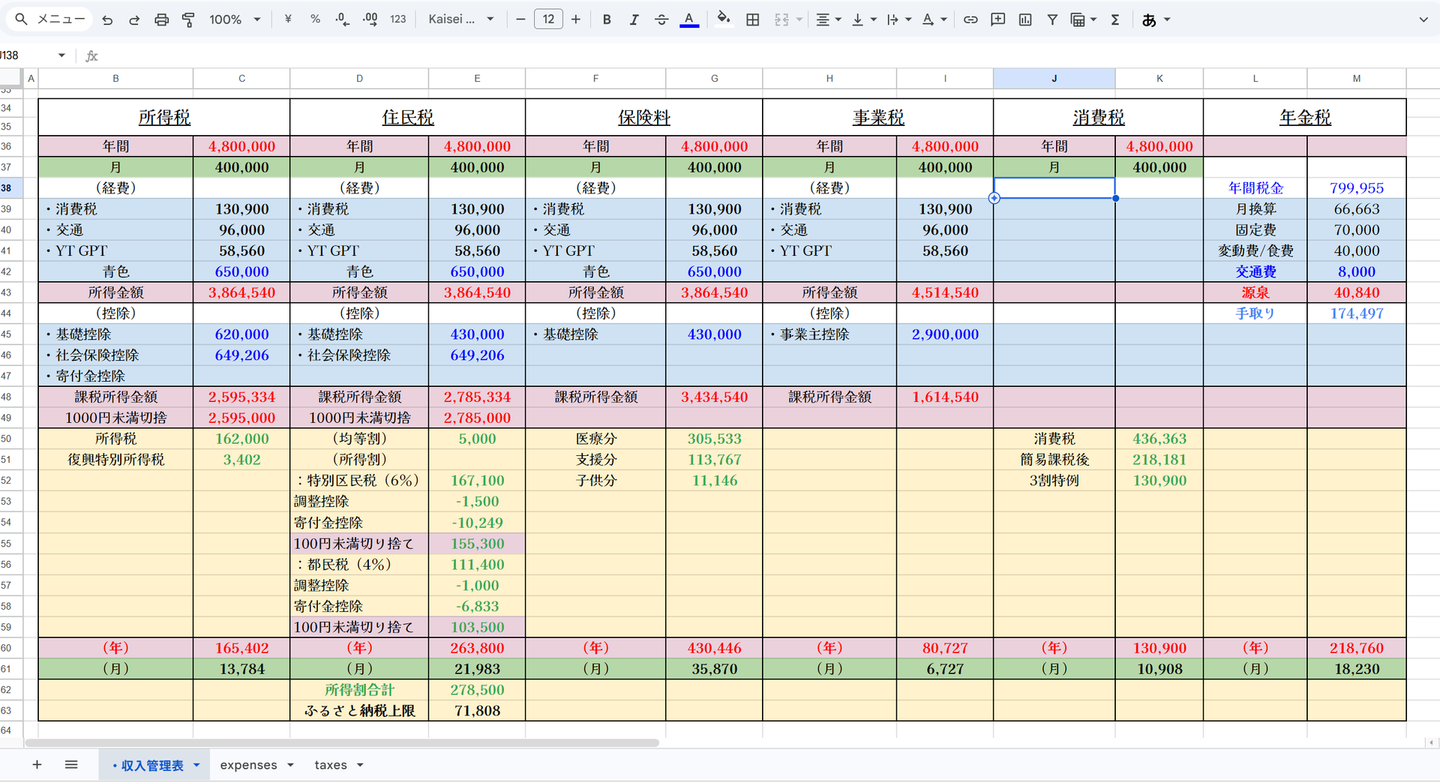Viewport: 1440px width, 783px height.
Task: Click the font size 12 field
Action: click(x=548, y=19)
